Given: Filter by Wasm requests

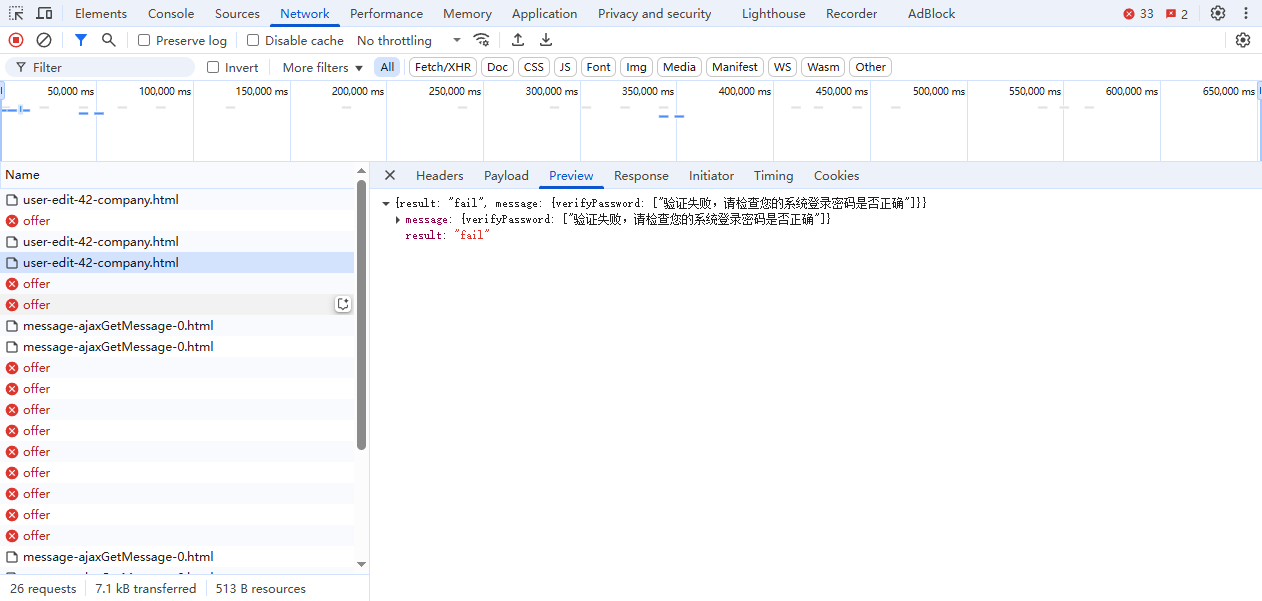Looking at the screenshot, I should point(823,67).
